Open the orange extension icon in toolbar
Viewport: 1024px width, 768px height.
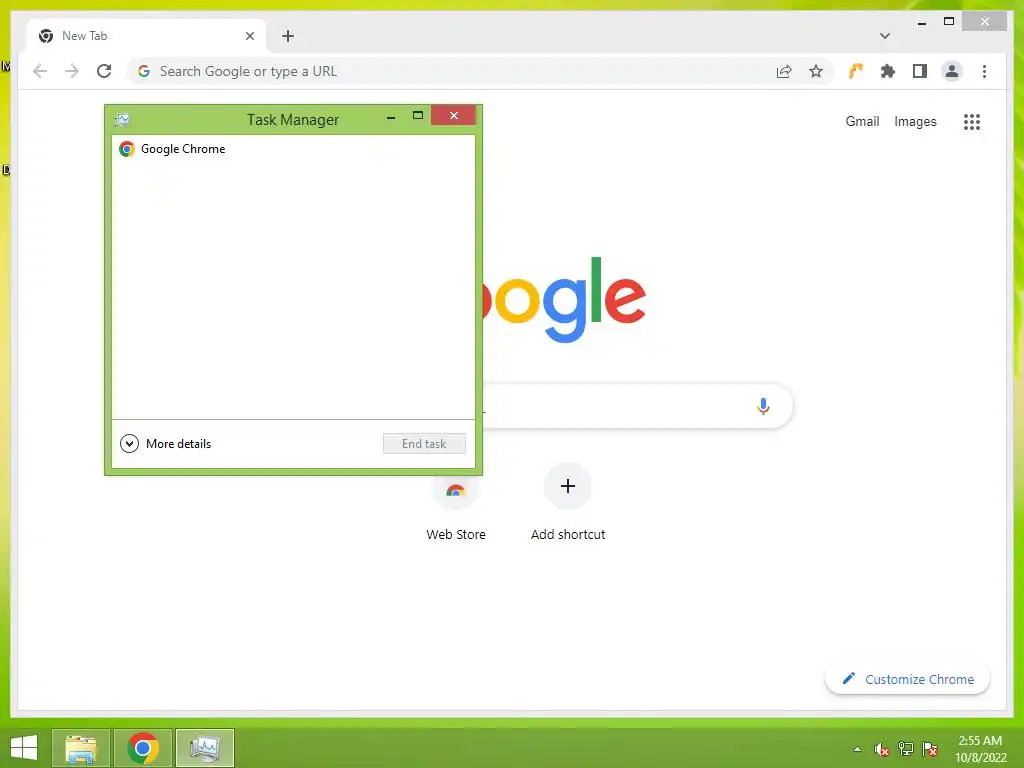(856, 71)
